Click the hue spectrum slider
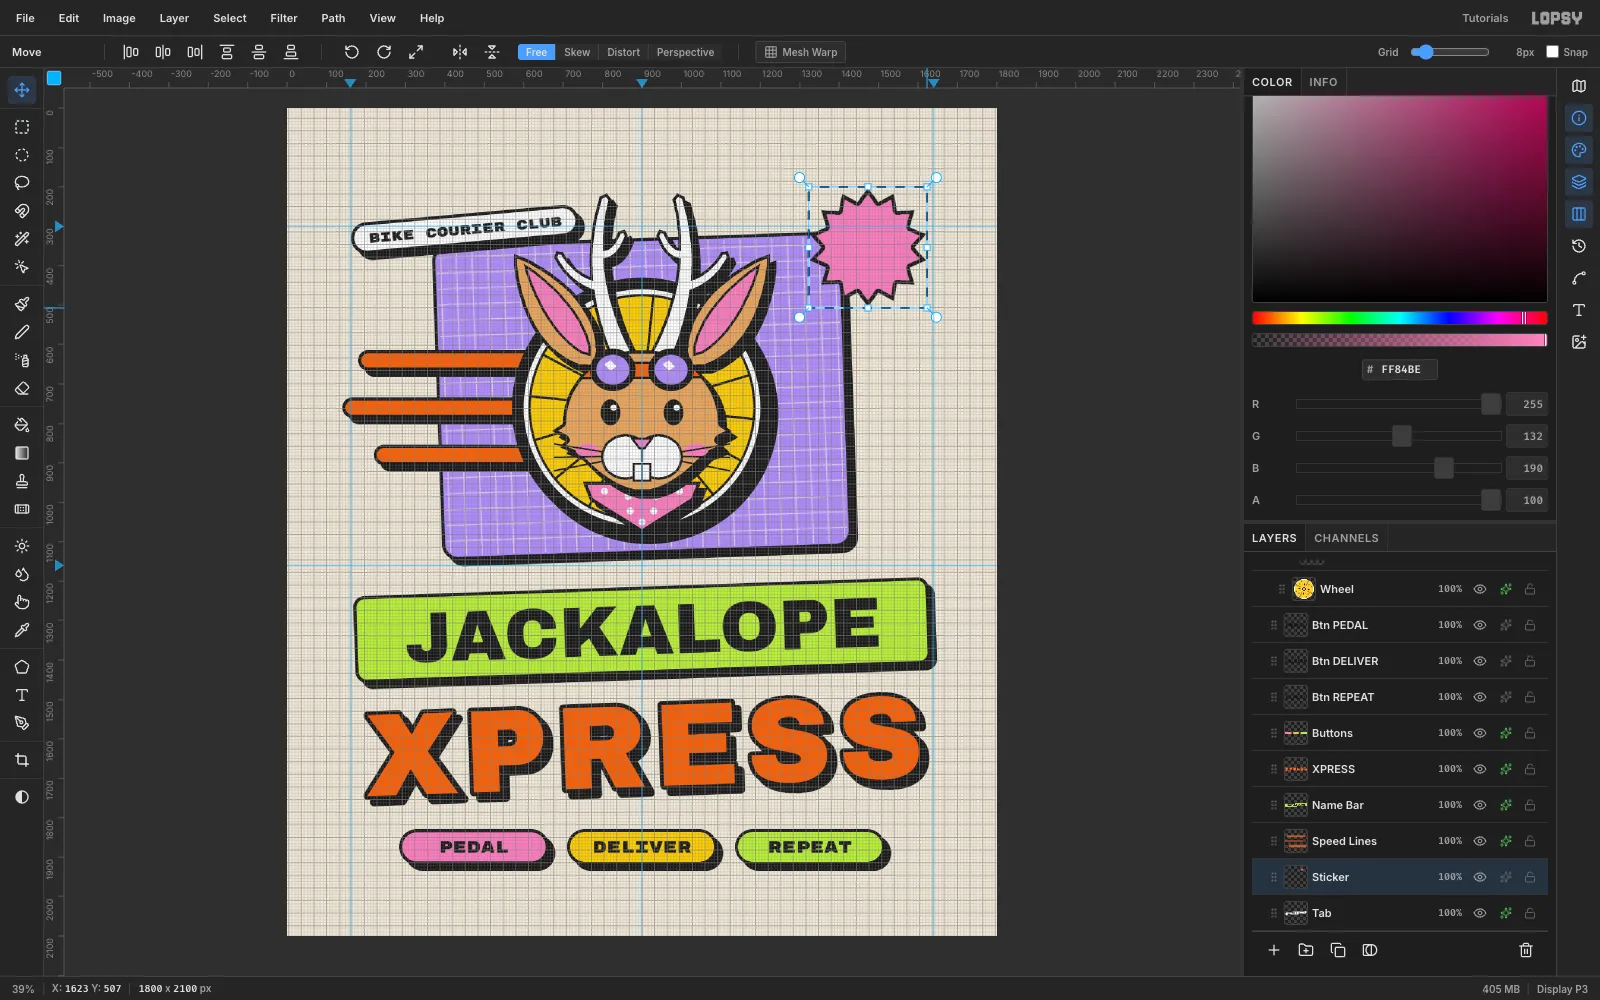Viewport: 1600px width, 1000px height. tap(1400, 318)
